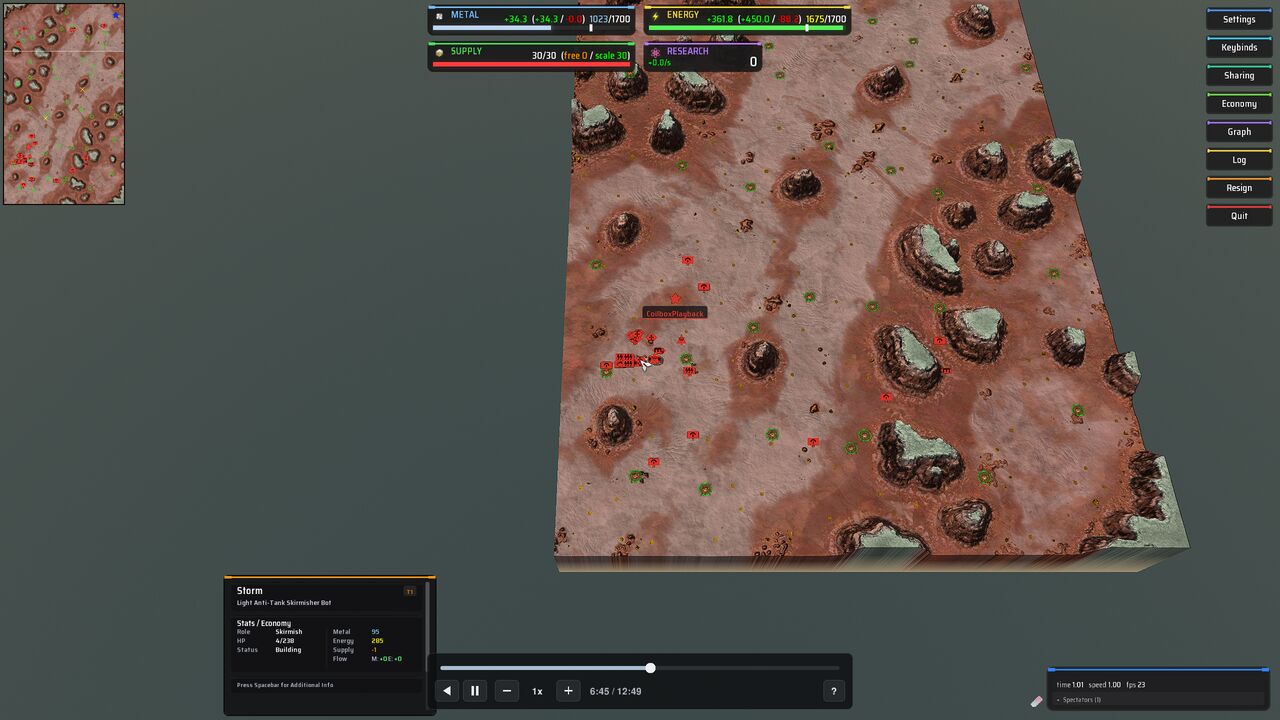Click the 6:45 / 12:49 time readout
This screenshot has width=1280, height=720.
[616, 691]
